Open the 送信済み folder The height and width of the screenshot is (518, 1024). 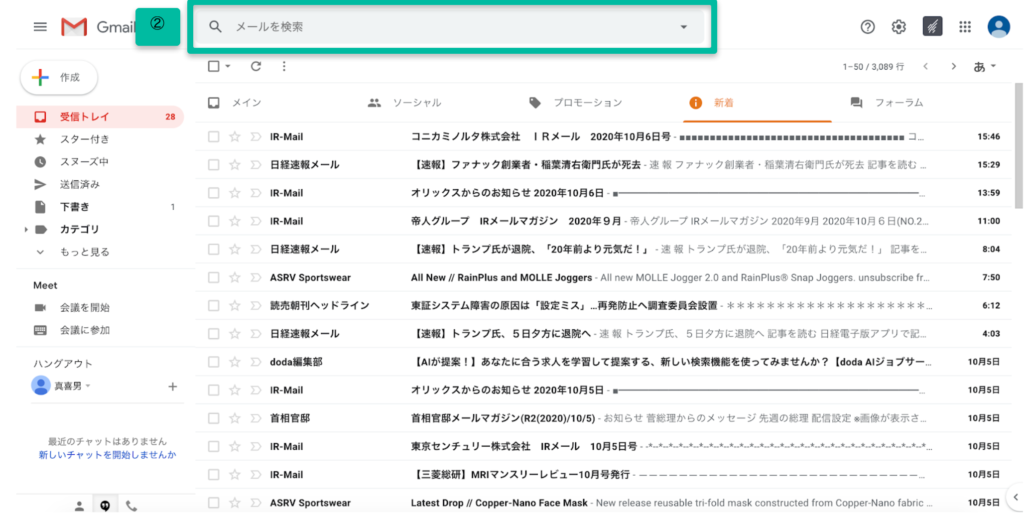click(79, 184)
